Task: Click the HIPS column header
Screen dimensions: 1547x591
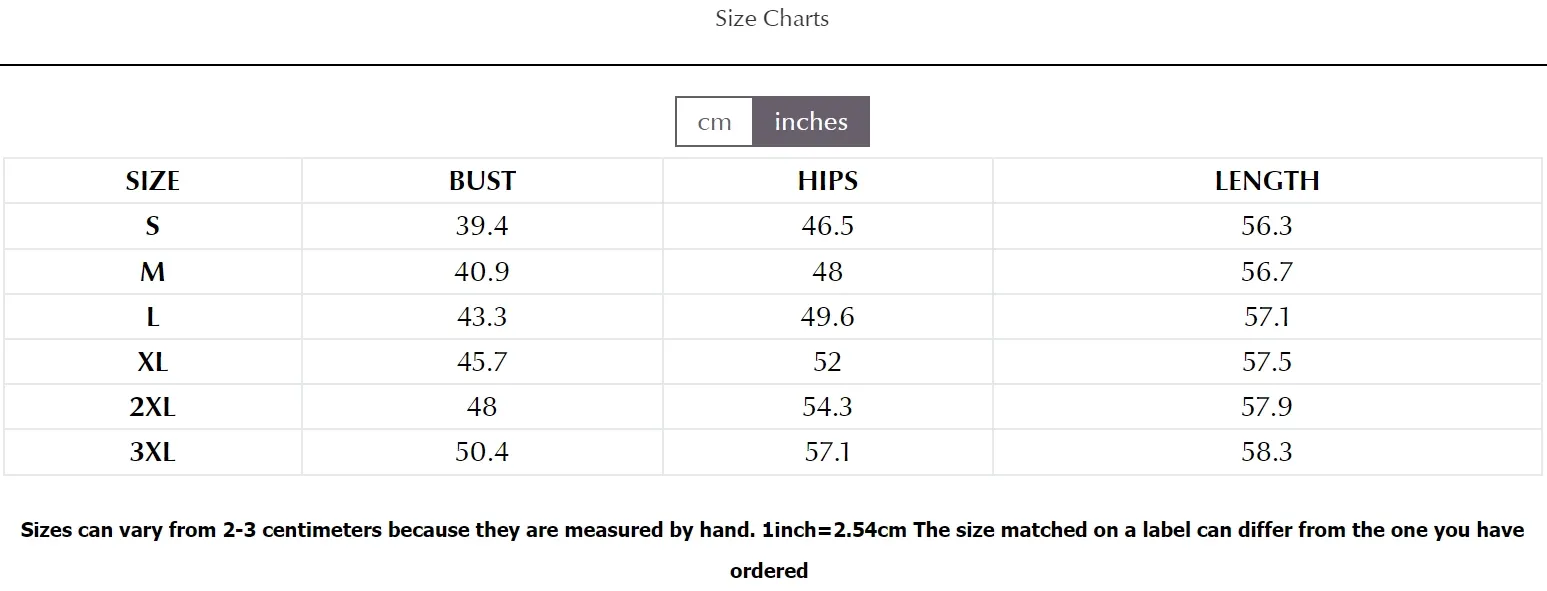Action: pos(828,181)
